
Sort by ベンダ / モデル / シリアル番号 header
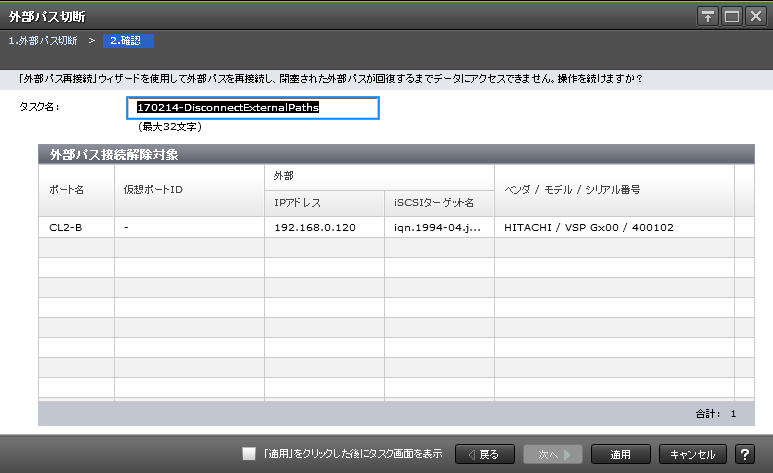(614, 190)
